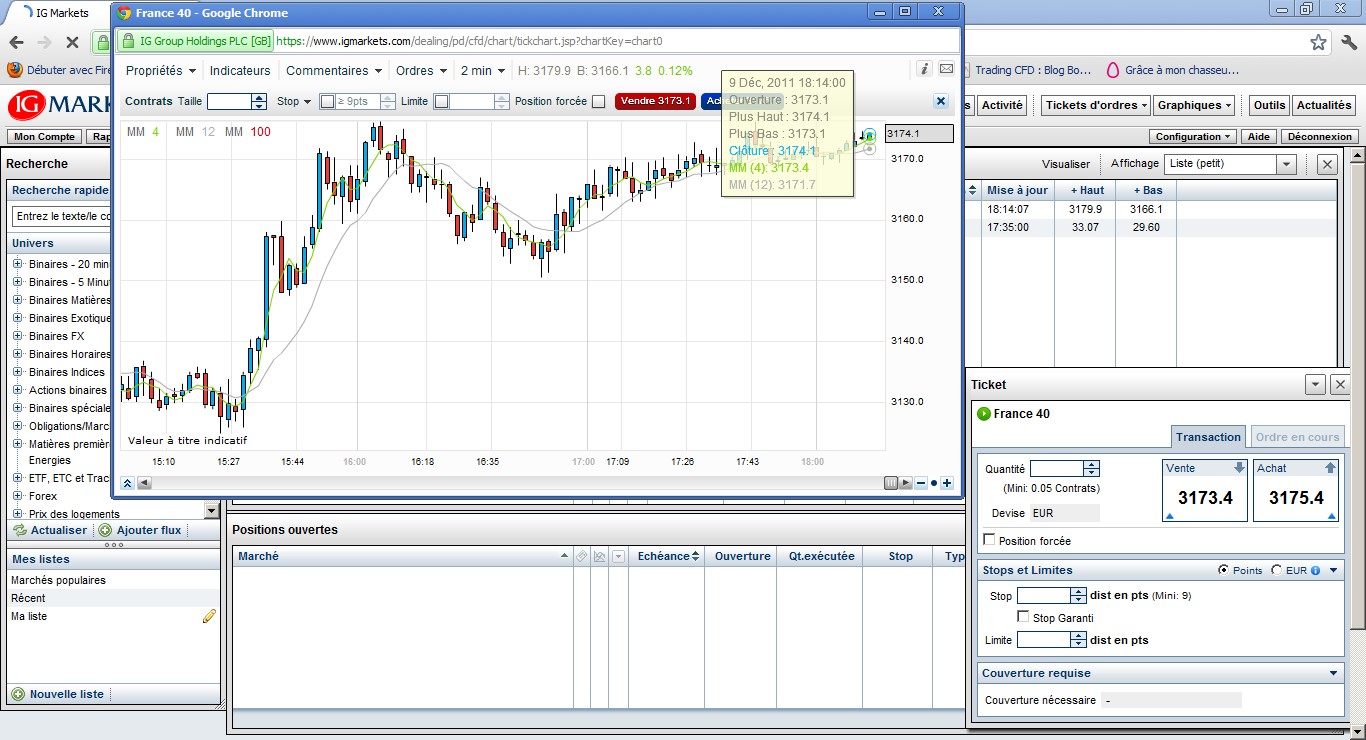Reset chart zoom with dot icon

pos(934,483)
